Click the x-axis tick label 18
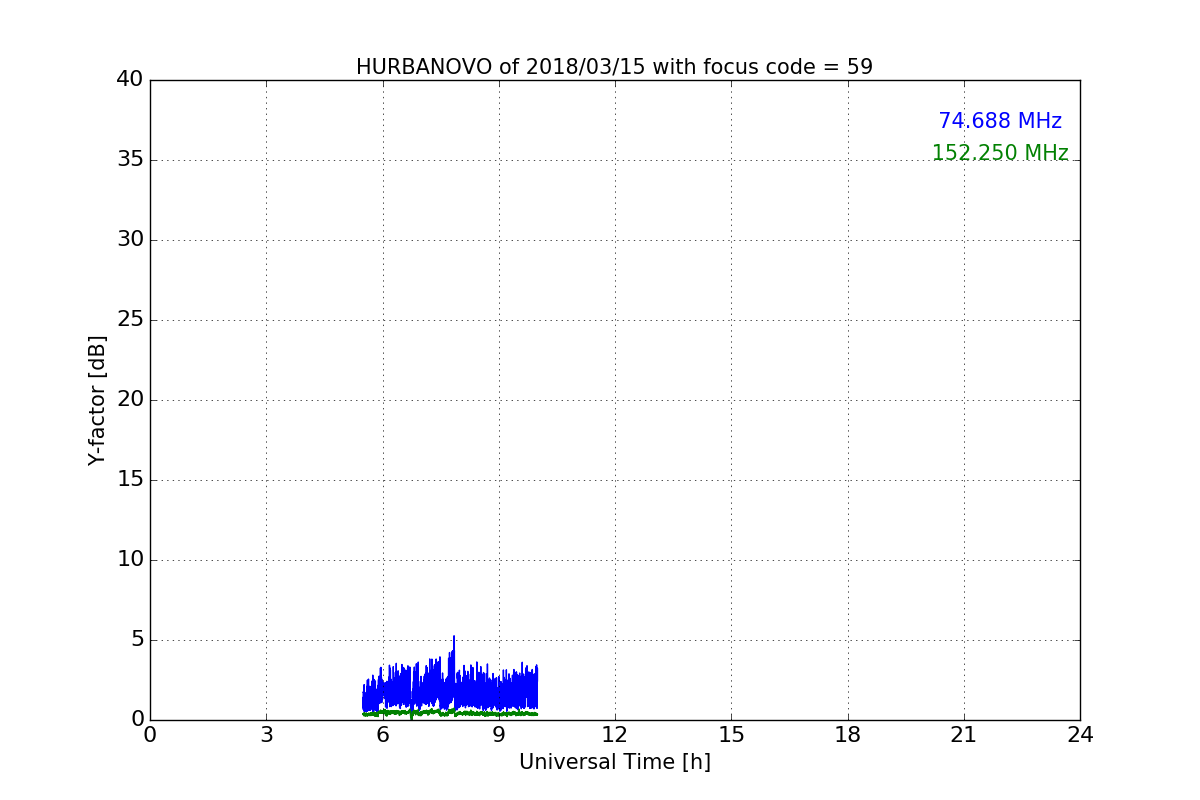 click(848, 735)
